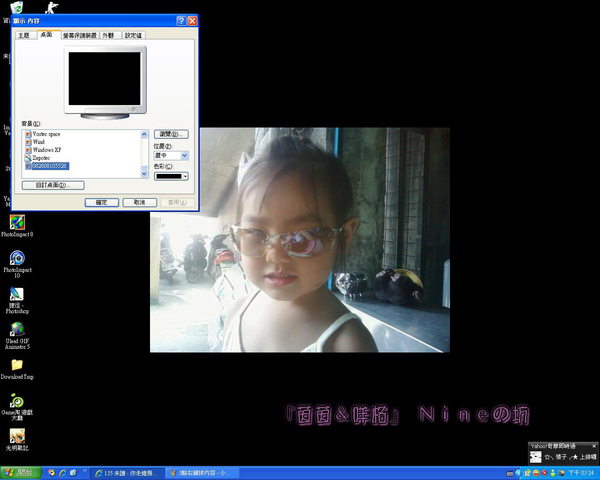
Task: Click the 瀏覽 browse button
Action: click(171, 134)
